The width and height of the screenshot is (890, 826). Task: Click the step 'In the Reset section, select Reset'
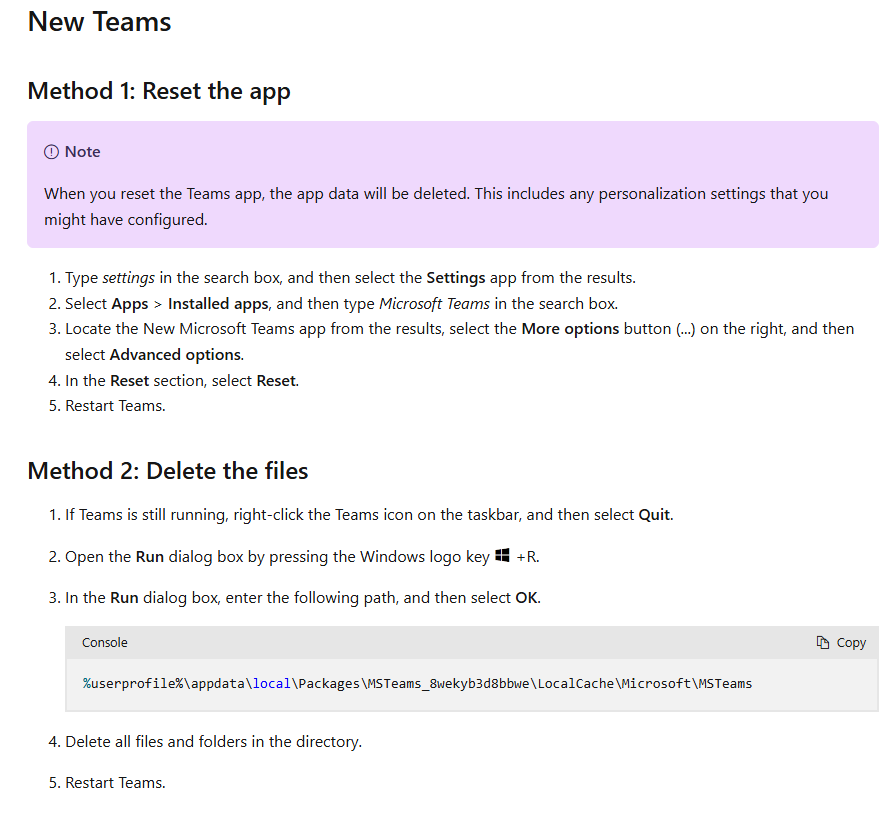coord(182,381)
